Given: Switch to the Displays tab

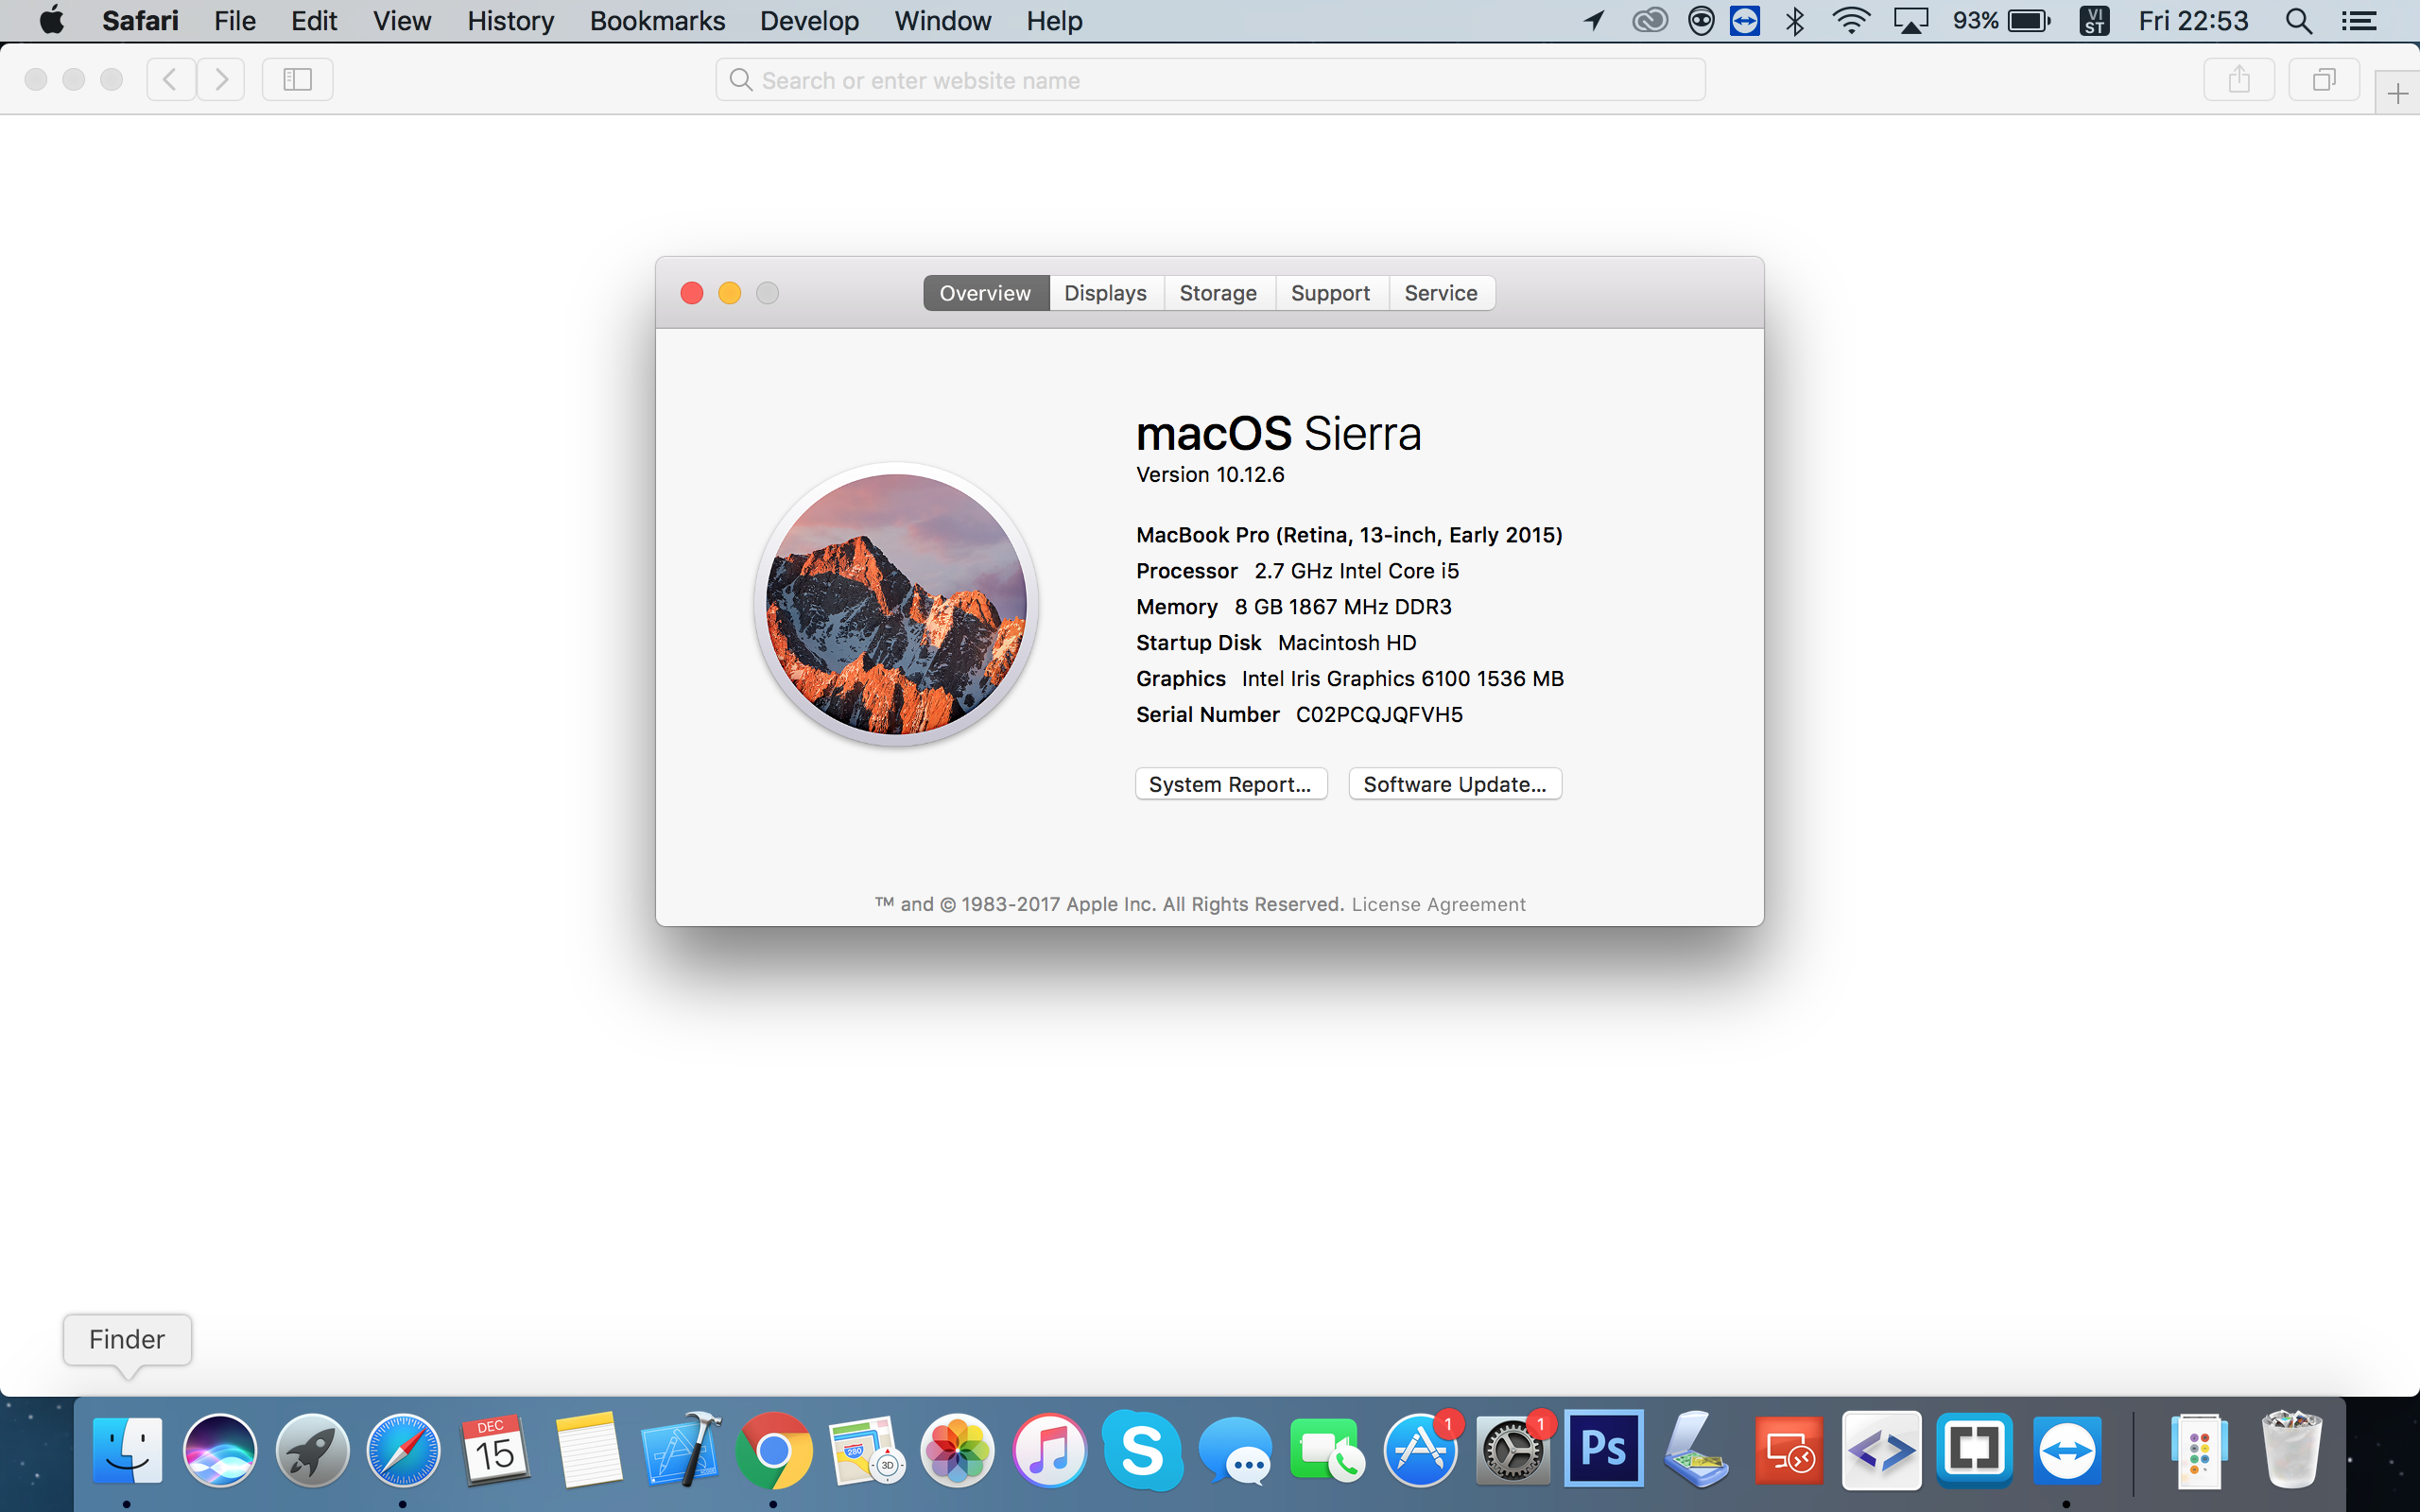Looking at the screenshot, I should coord(1105,293).
